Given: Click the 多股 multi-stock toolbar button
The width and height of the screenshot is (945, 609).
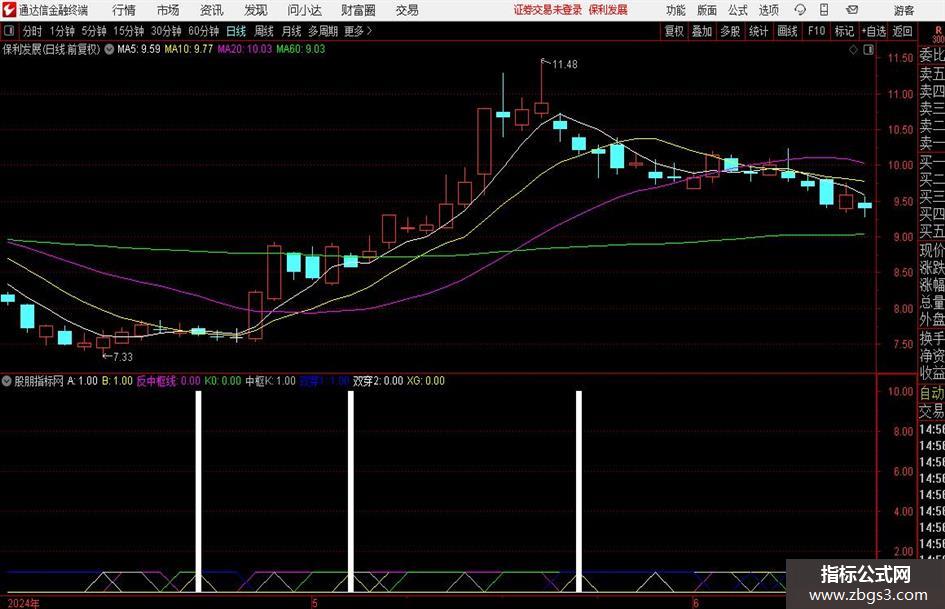Looking at the screenshot, I should pos(730,31).
